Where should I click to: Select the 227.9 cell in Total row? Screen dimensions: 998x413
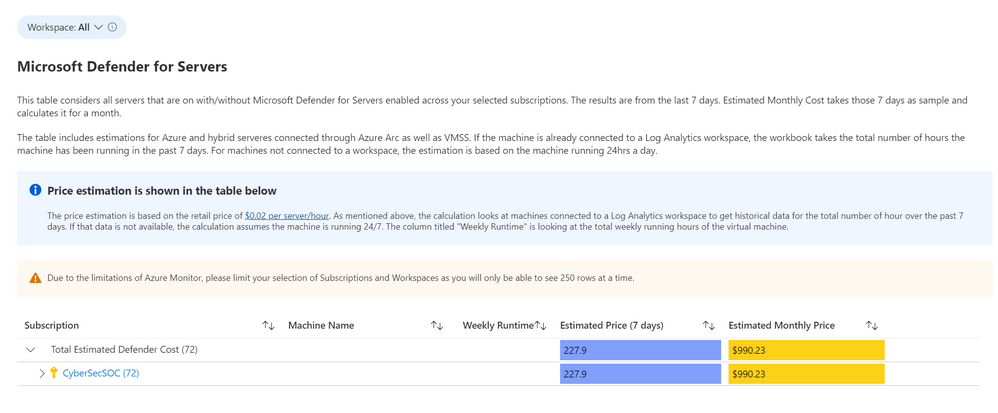pyautogui.click(x=640, y=350)
